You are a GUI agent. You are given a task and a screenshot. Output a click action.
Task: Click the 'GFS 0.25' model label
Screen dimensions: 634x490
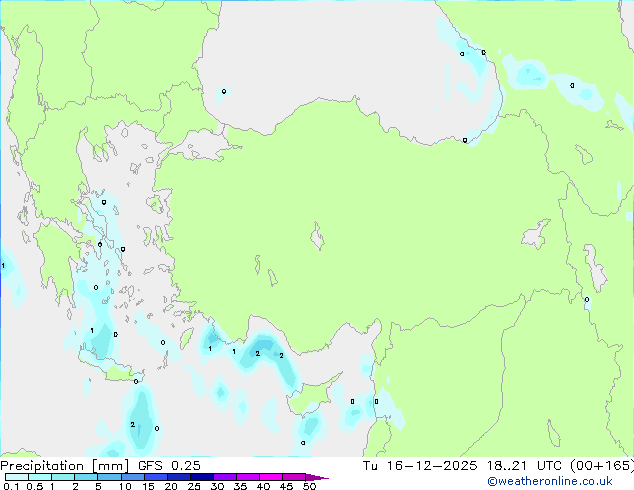click(x=169, y=466)
